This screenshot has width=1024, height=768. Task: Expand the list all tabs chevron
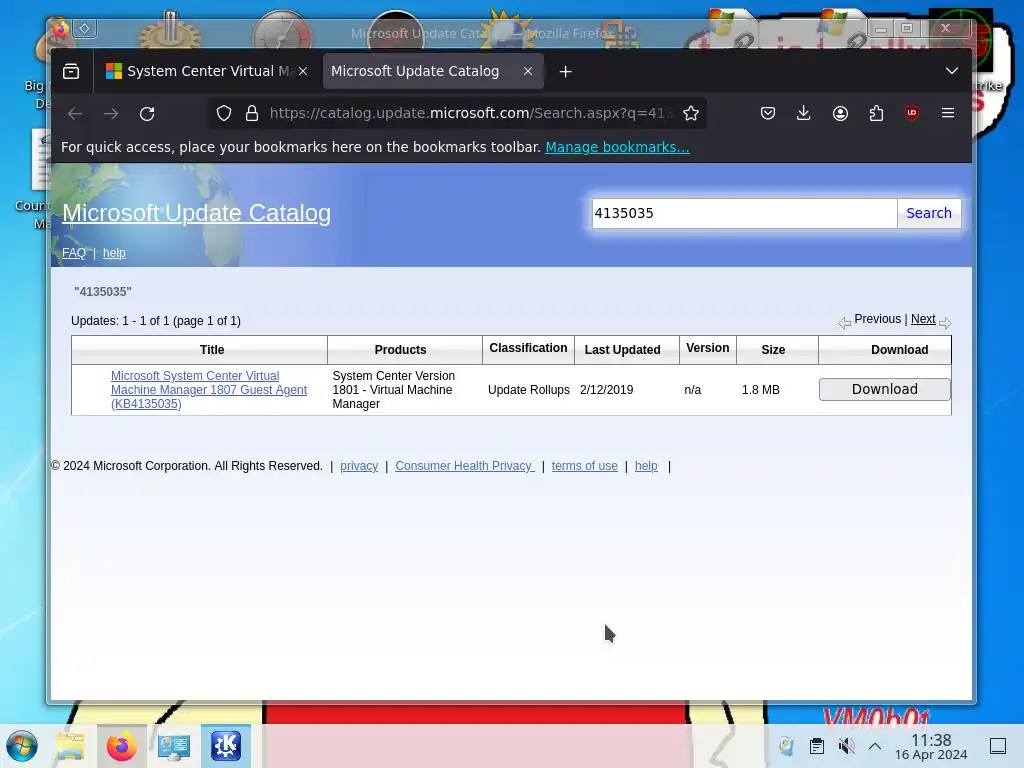pos(952,71)
